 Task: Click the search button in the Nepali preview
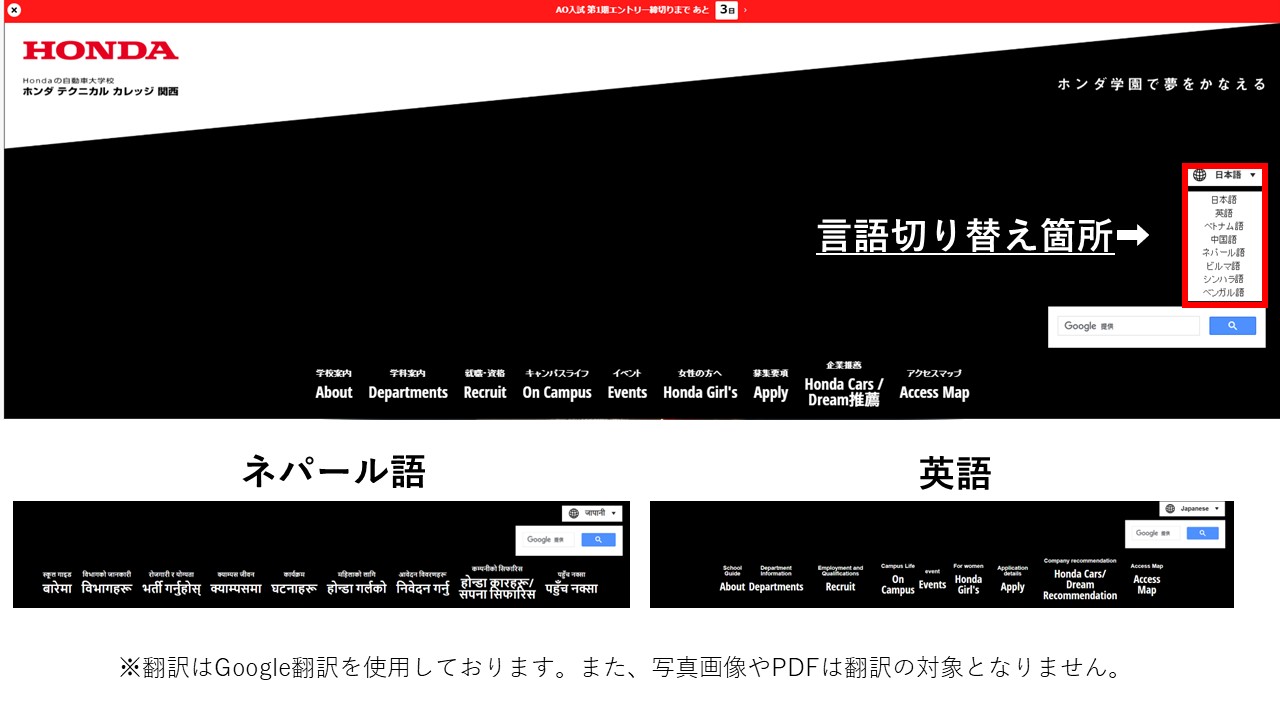pyautogui.click(x=599, y=539)
